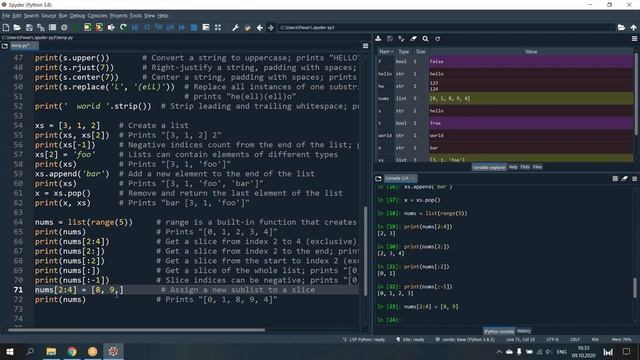Open the File menu

(6, 16)
